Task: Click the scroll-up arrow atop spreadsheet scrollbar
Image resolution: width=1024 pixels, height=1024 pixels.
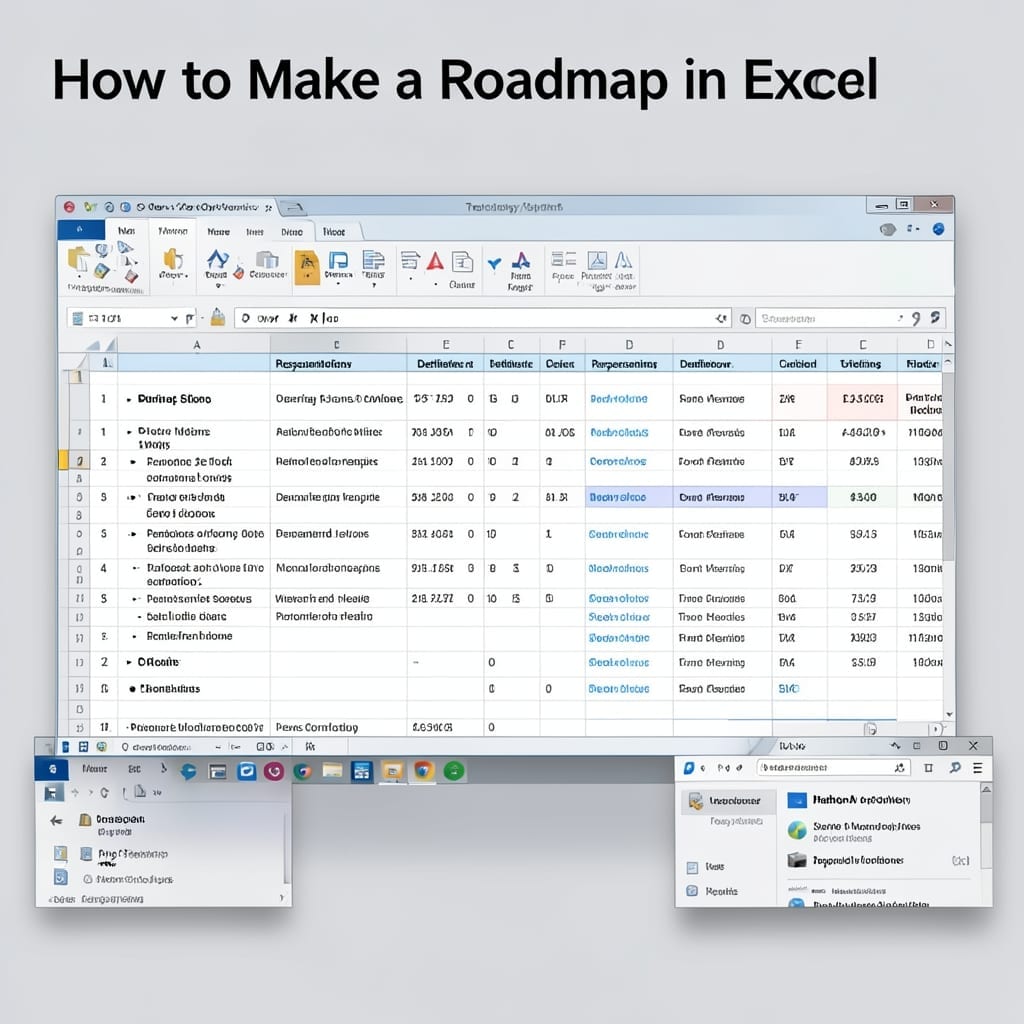Action: pyautogui.click(x=948, y=362)
